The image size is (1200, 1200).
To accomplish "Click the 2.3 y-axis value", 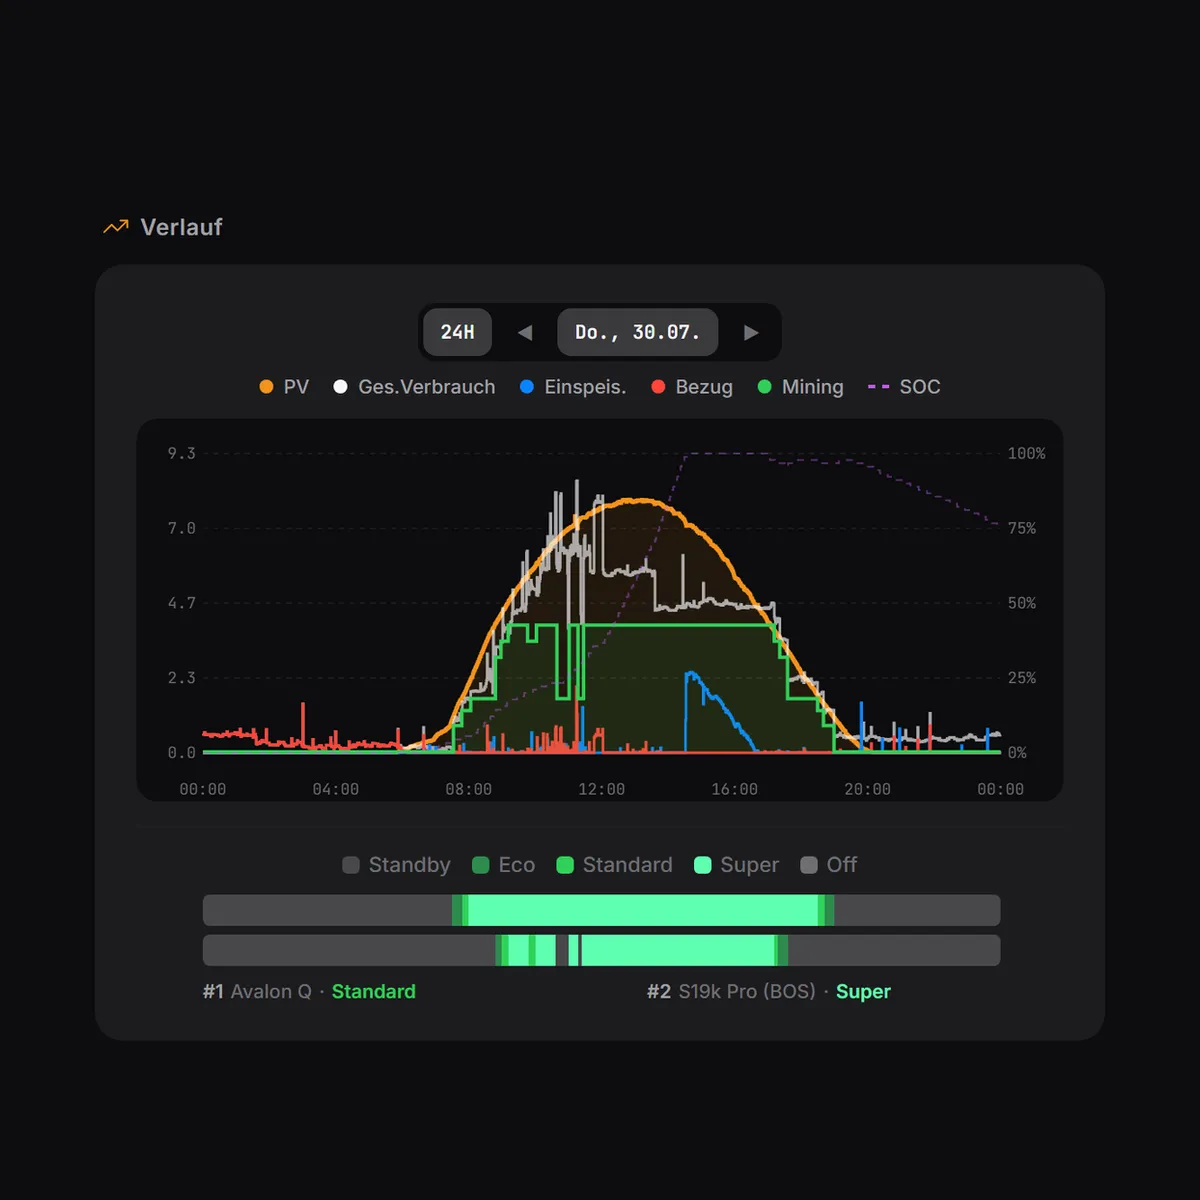I will [181, 678].
